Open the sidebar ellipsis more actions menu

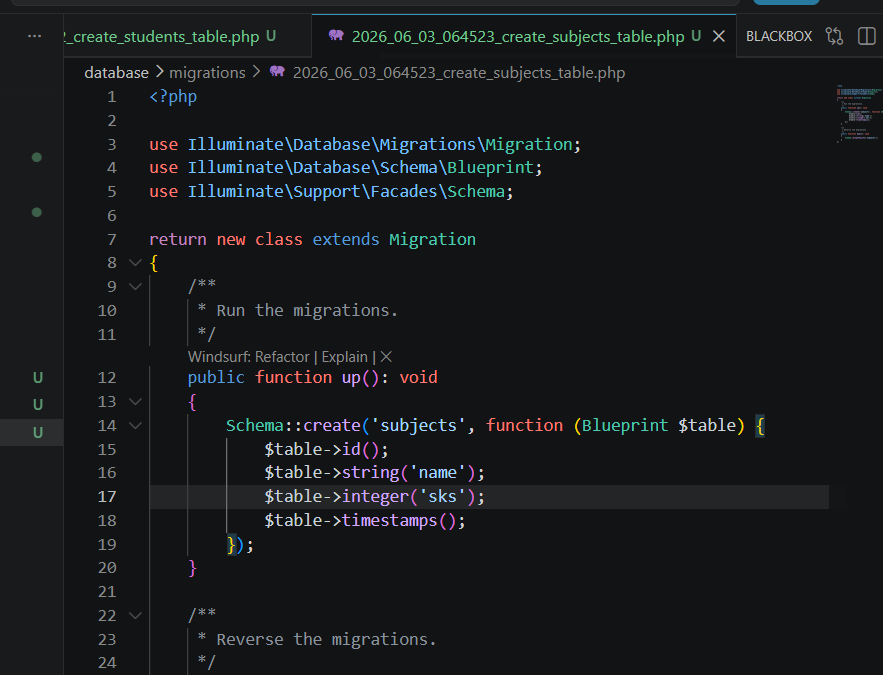coord(34,36)
